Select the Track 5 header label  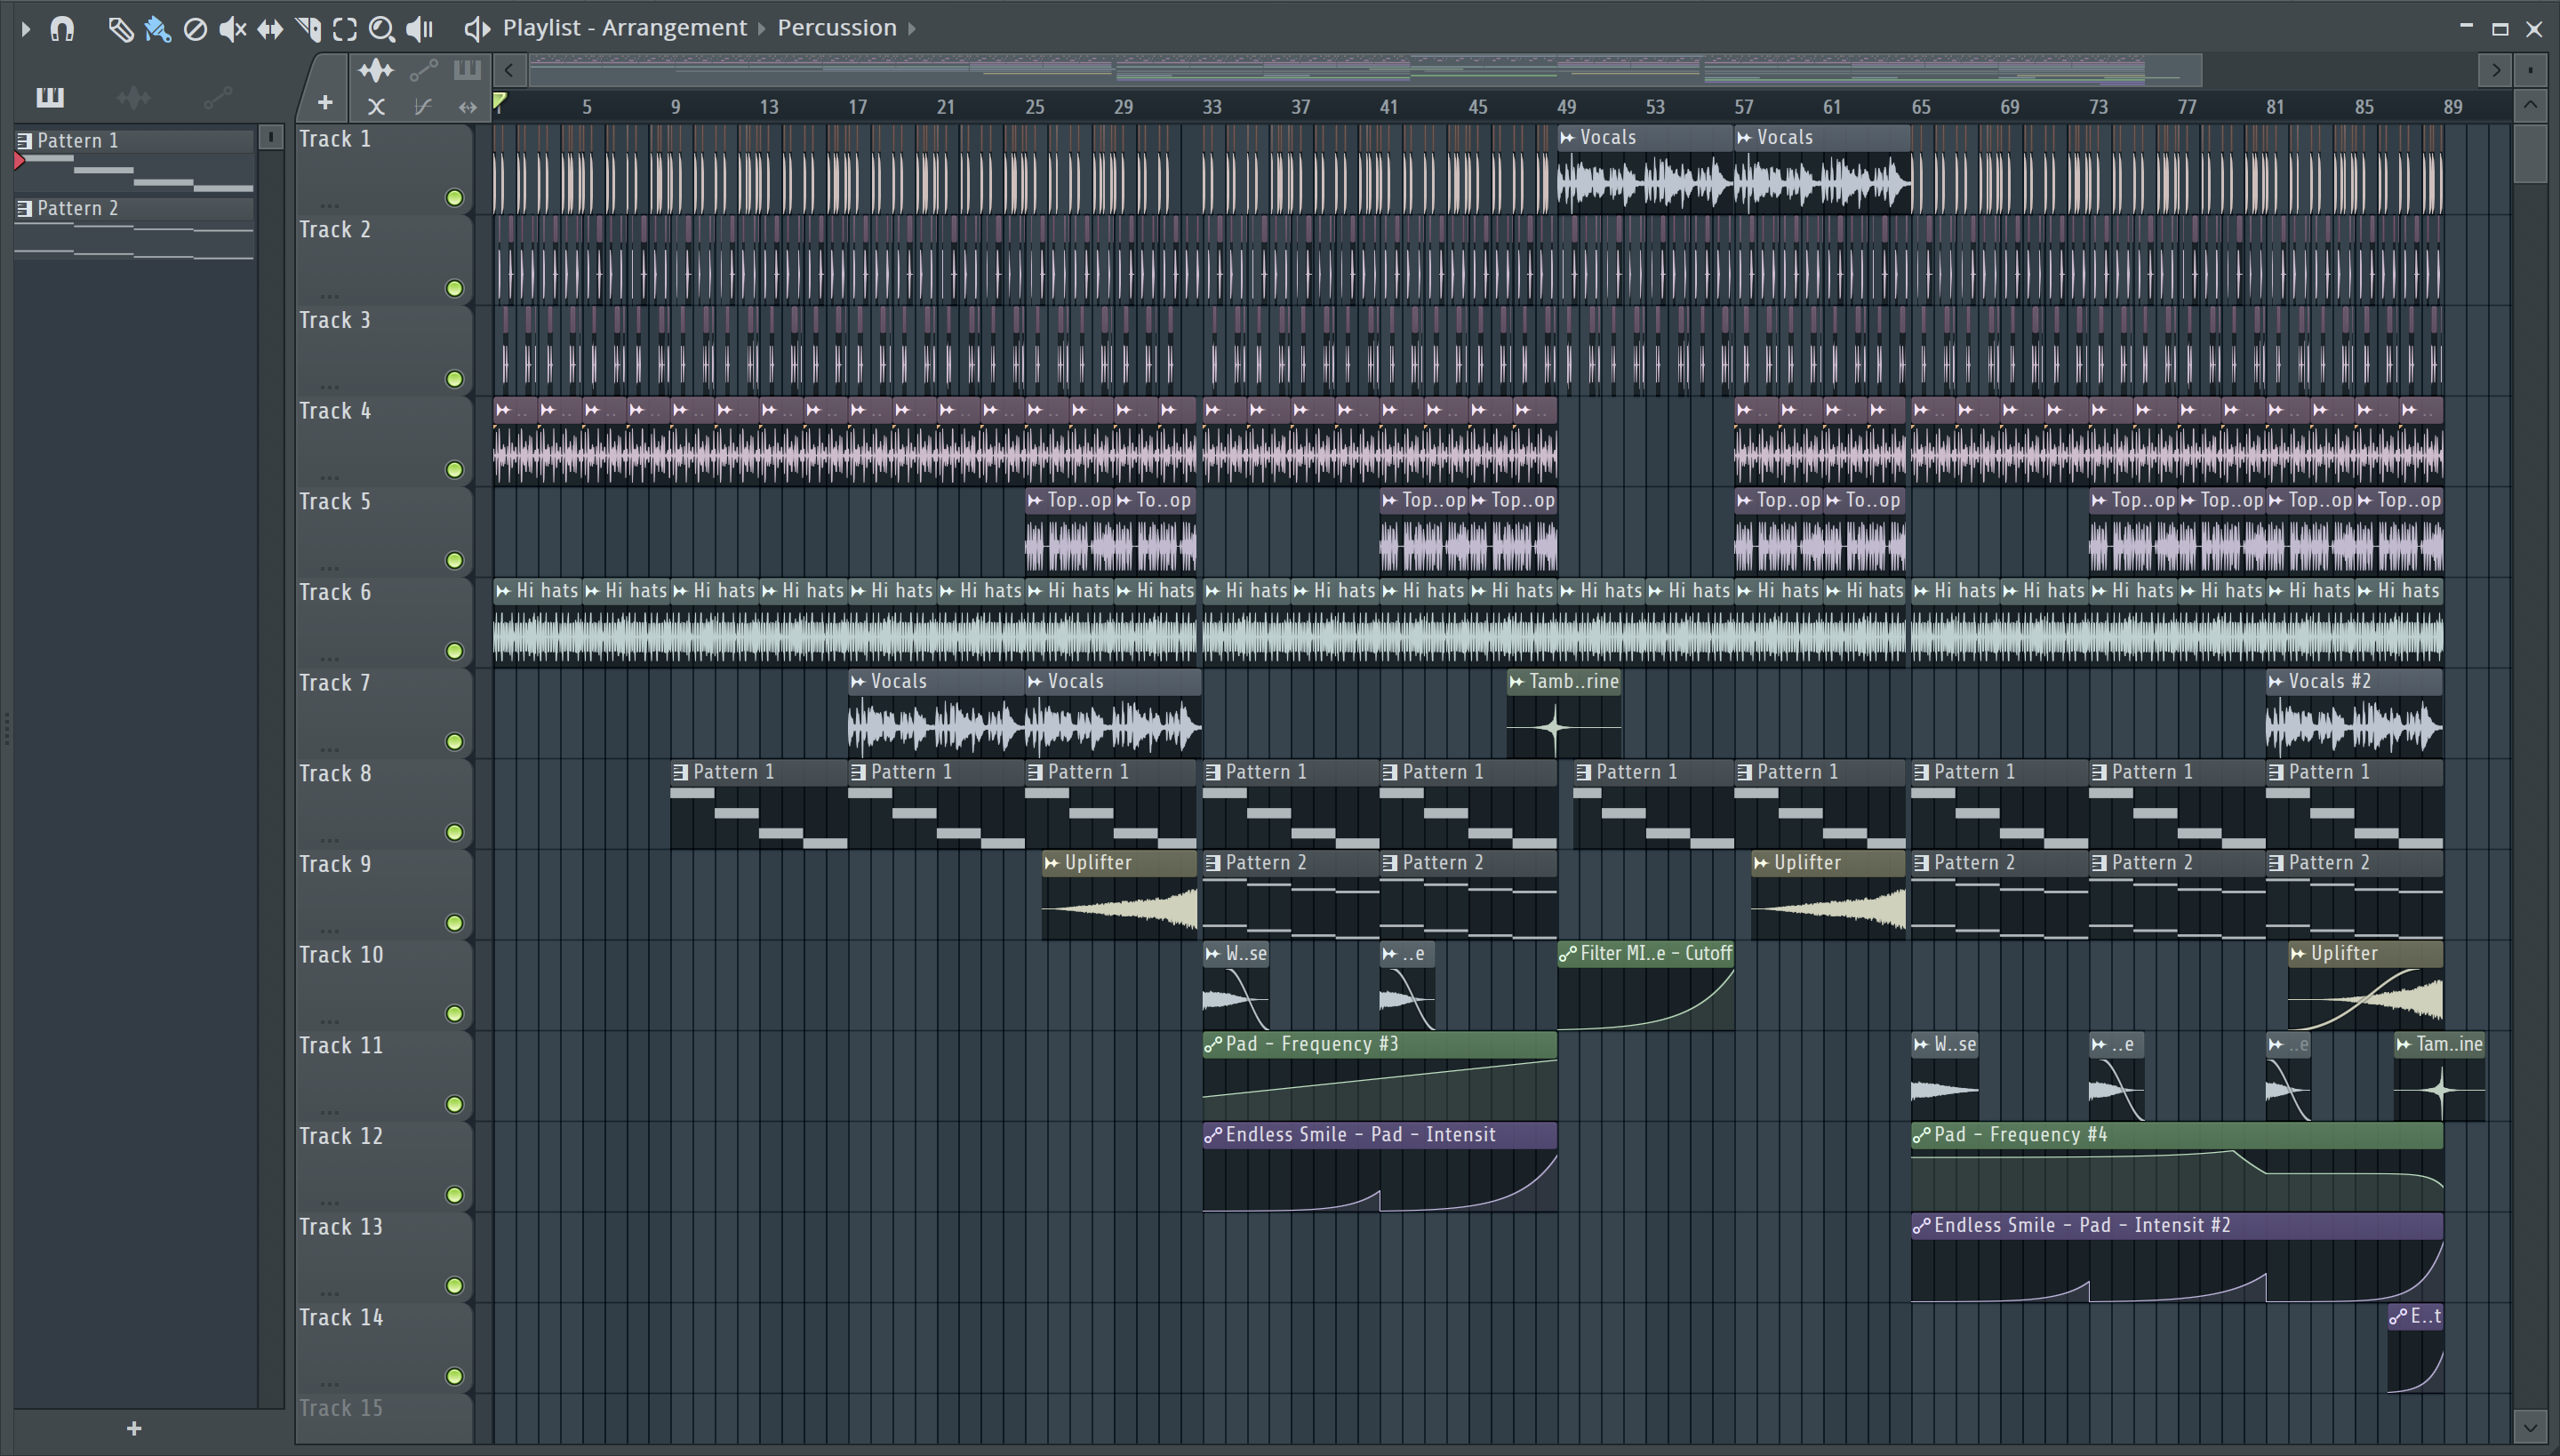[335, 502]
